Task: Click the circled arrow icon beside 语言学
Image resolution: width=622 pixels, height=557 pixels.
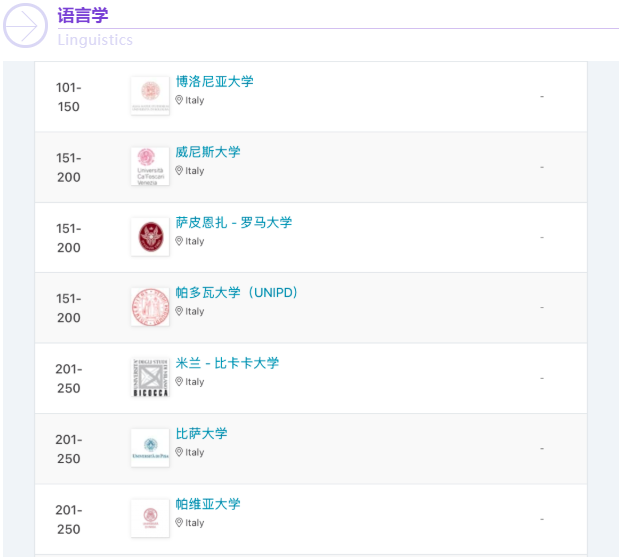Action: (25, 26)
